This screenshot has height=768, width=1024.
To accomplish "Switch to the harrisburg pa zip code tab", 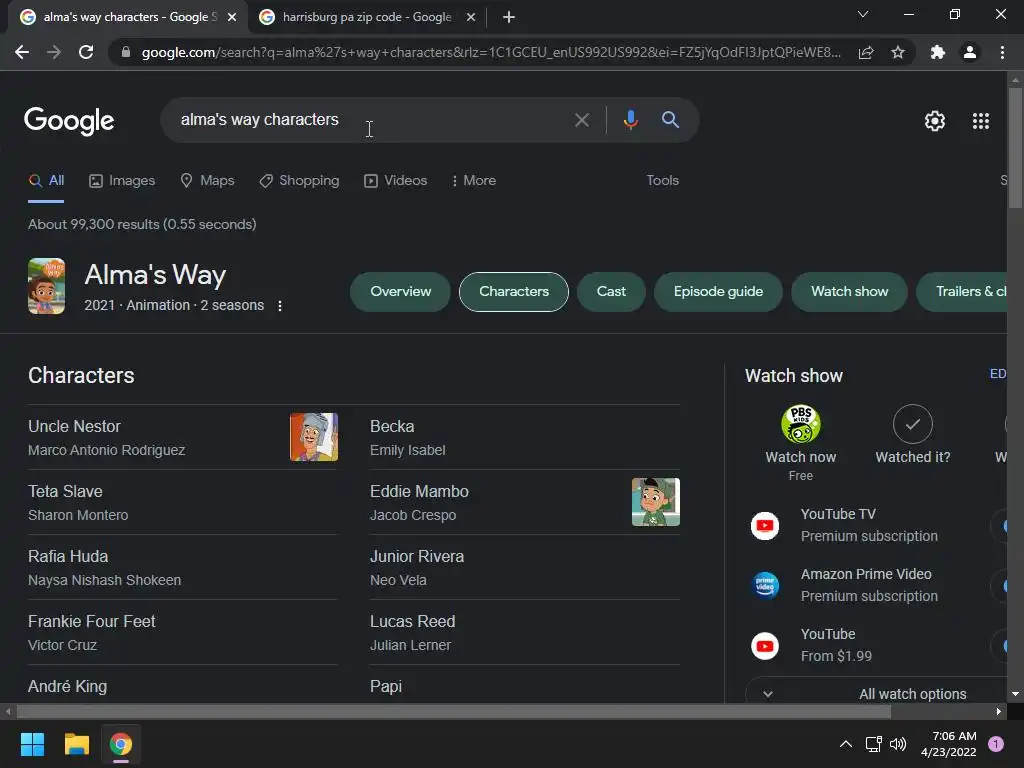I will 366,17.
